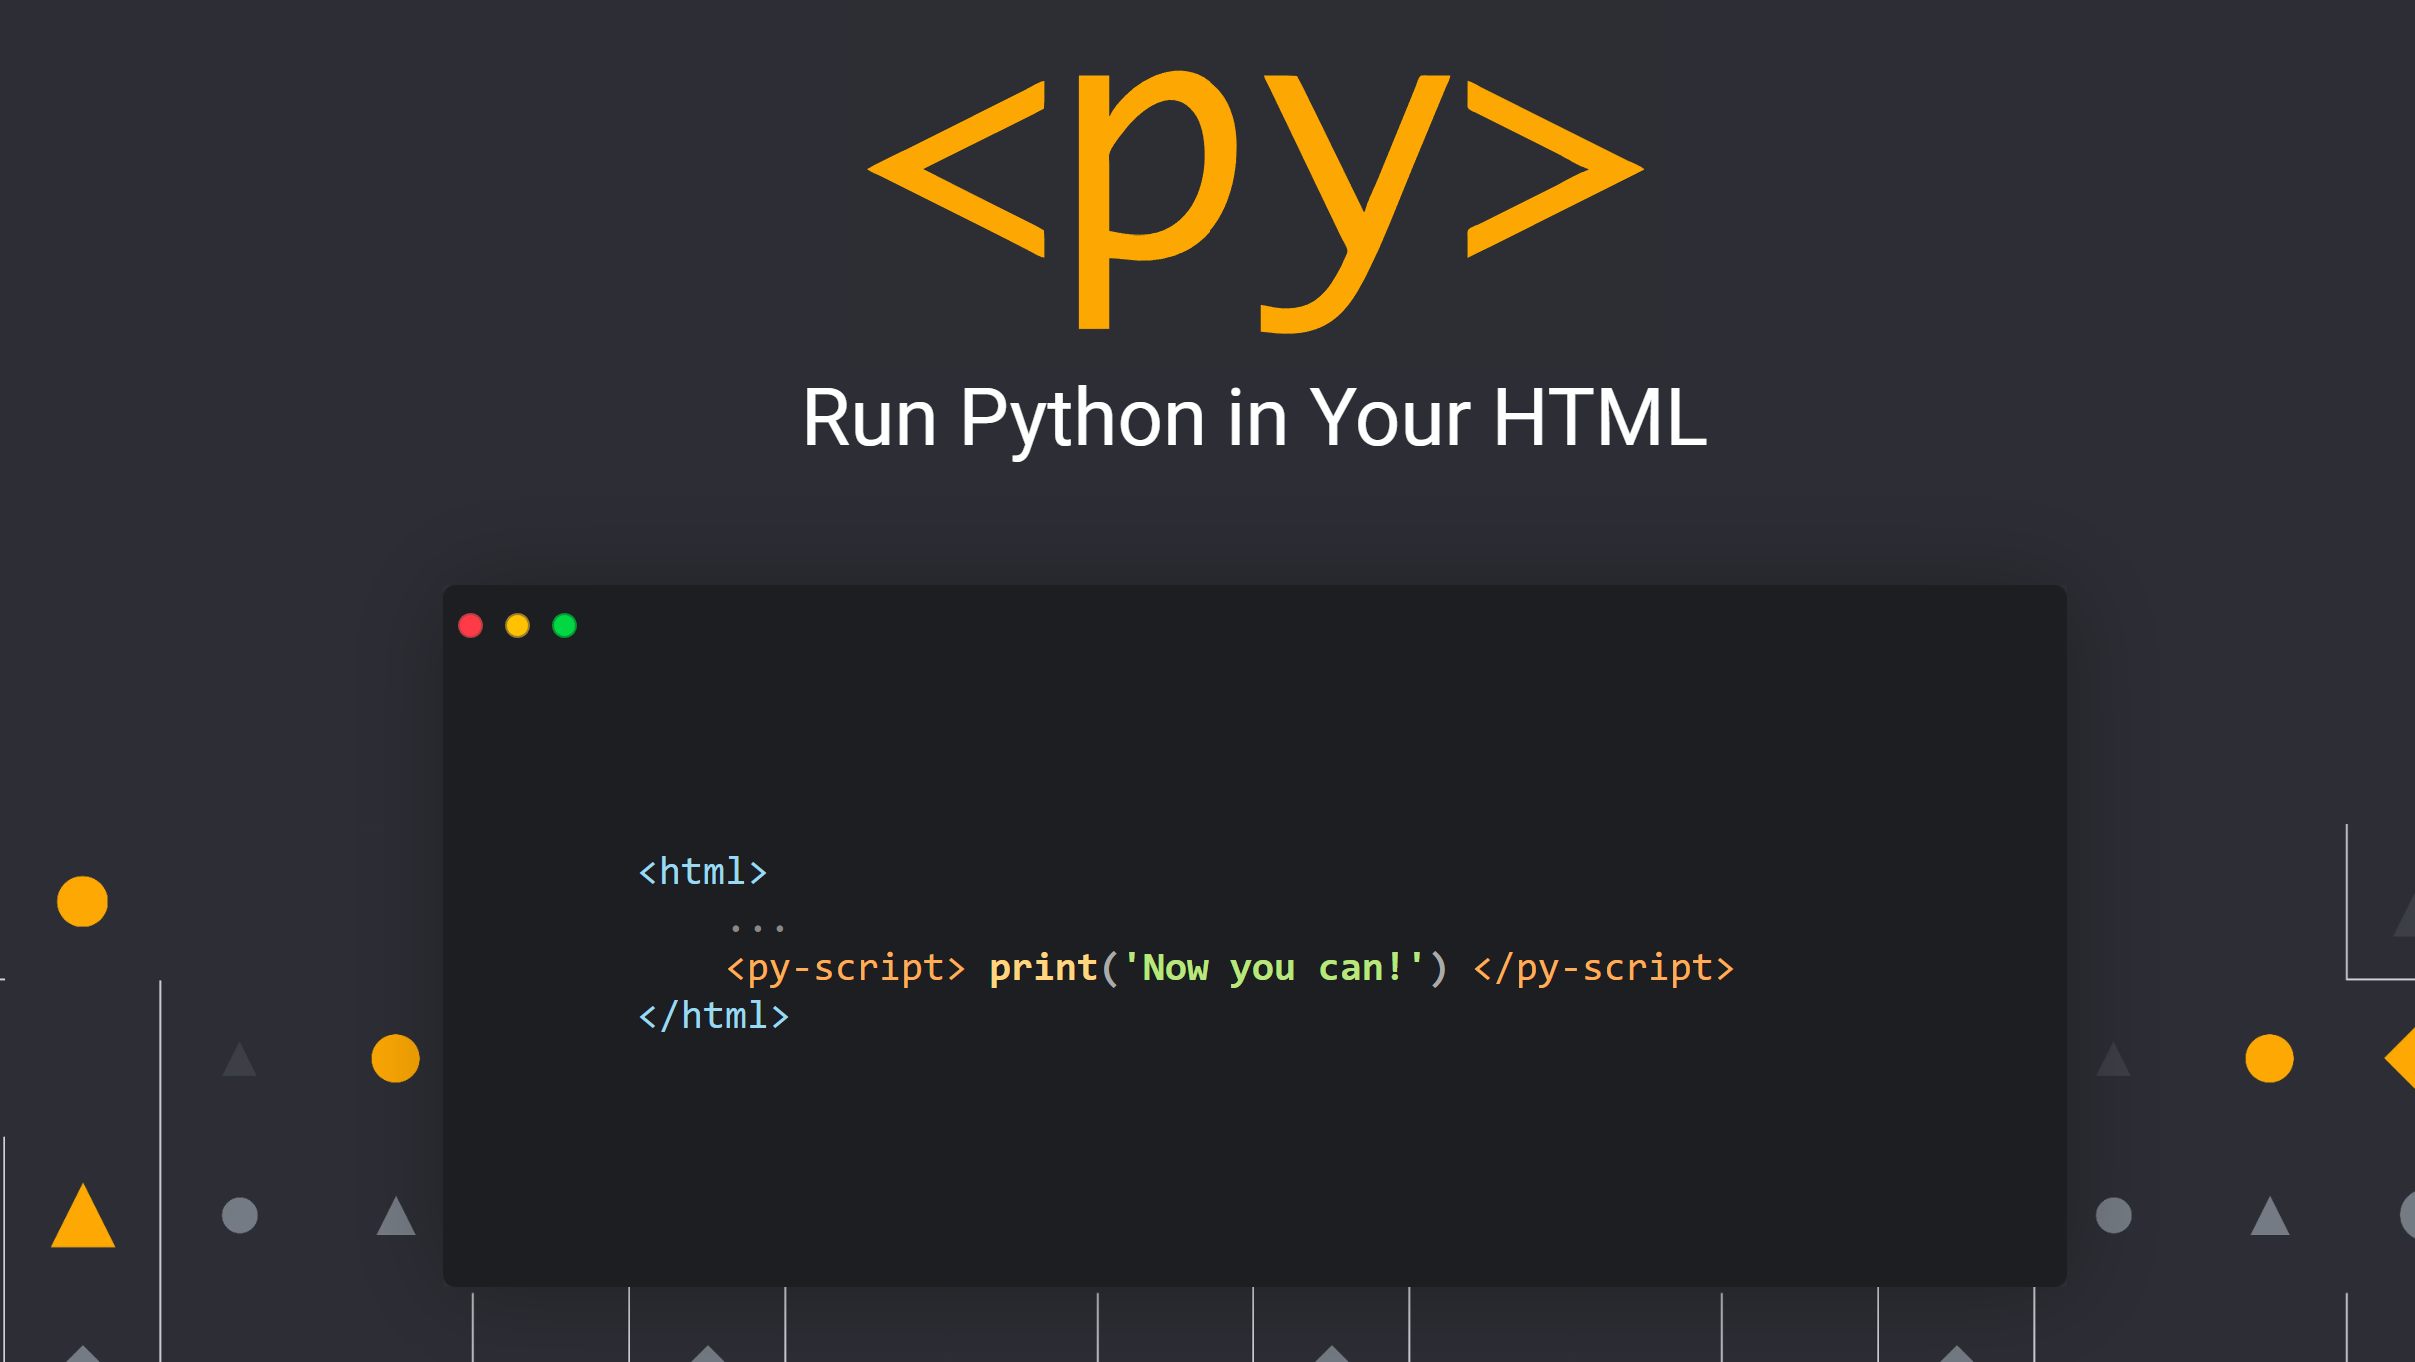Click the orange circle beside code window's left edge
This screenshot has width=2415, height=1362.
(395, 1058)
